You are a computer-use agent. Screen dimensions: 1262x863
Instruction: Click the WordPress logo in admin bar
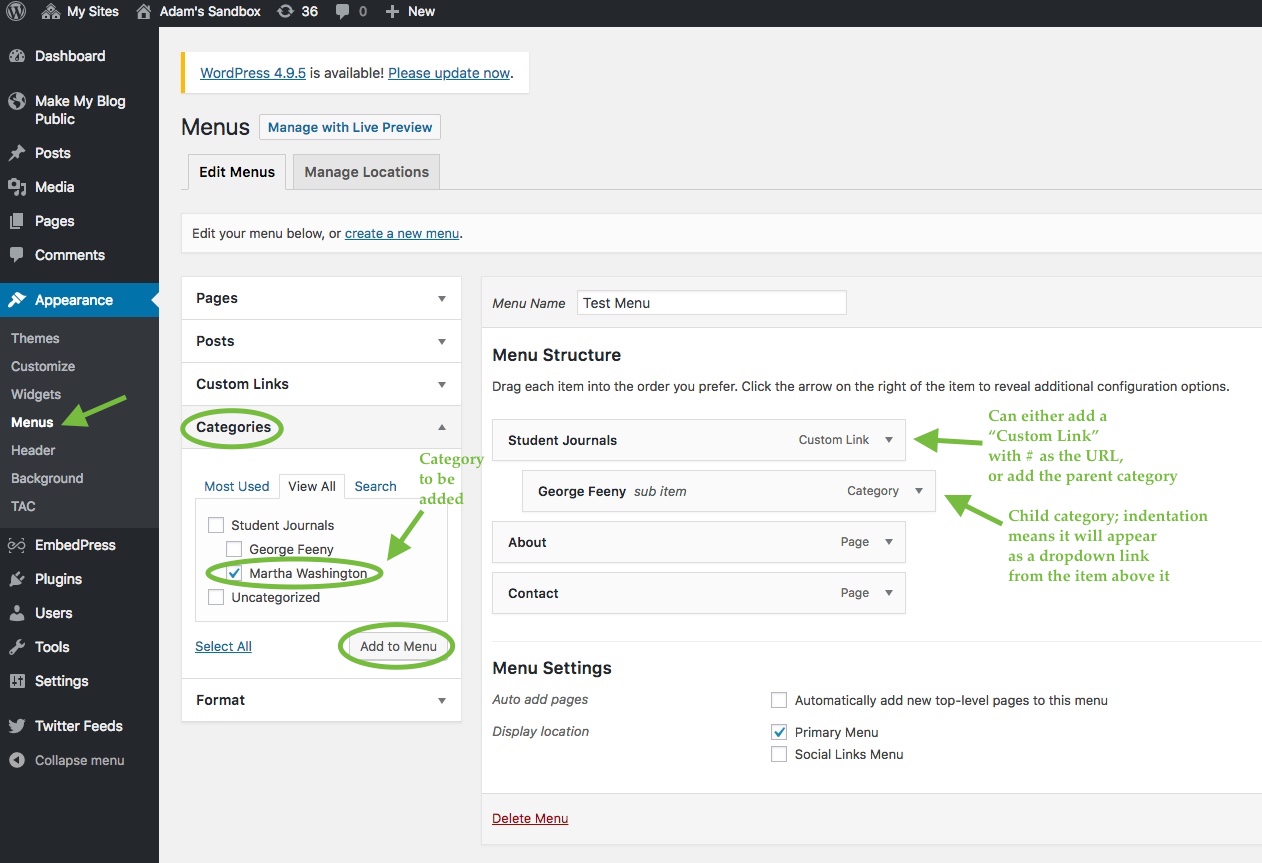coord(17,12)
